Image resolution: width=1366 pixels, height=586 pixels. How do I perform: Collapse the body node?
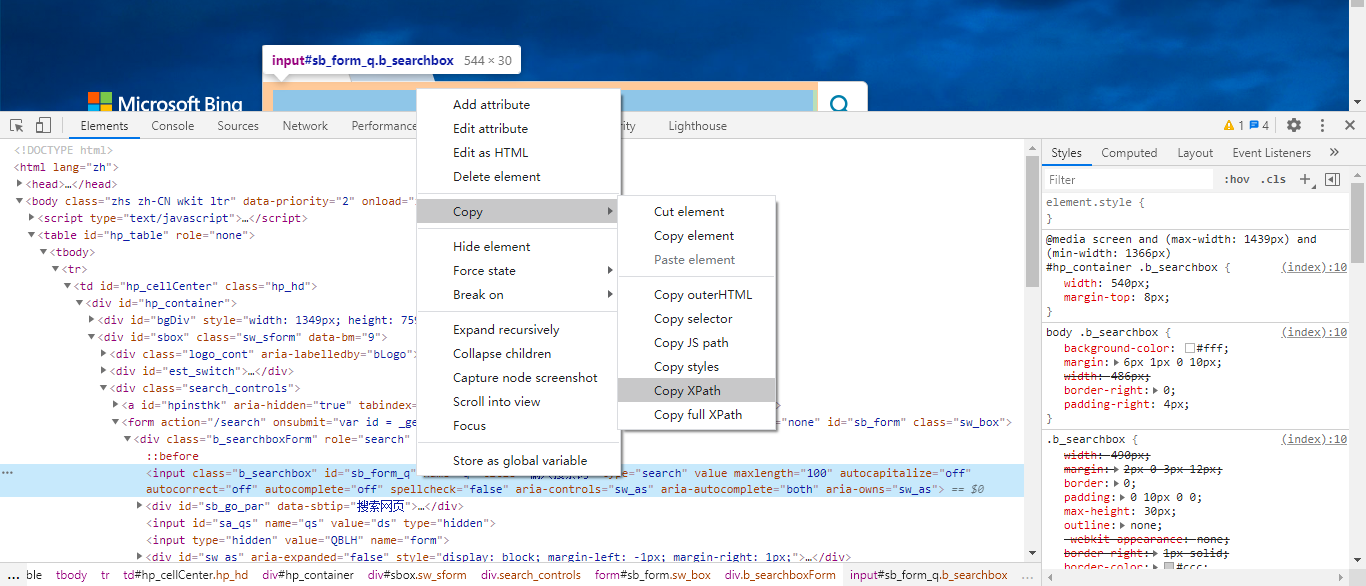20,201
